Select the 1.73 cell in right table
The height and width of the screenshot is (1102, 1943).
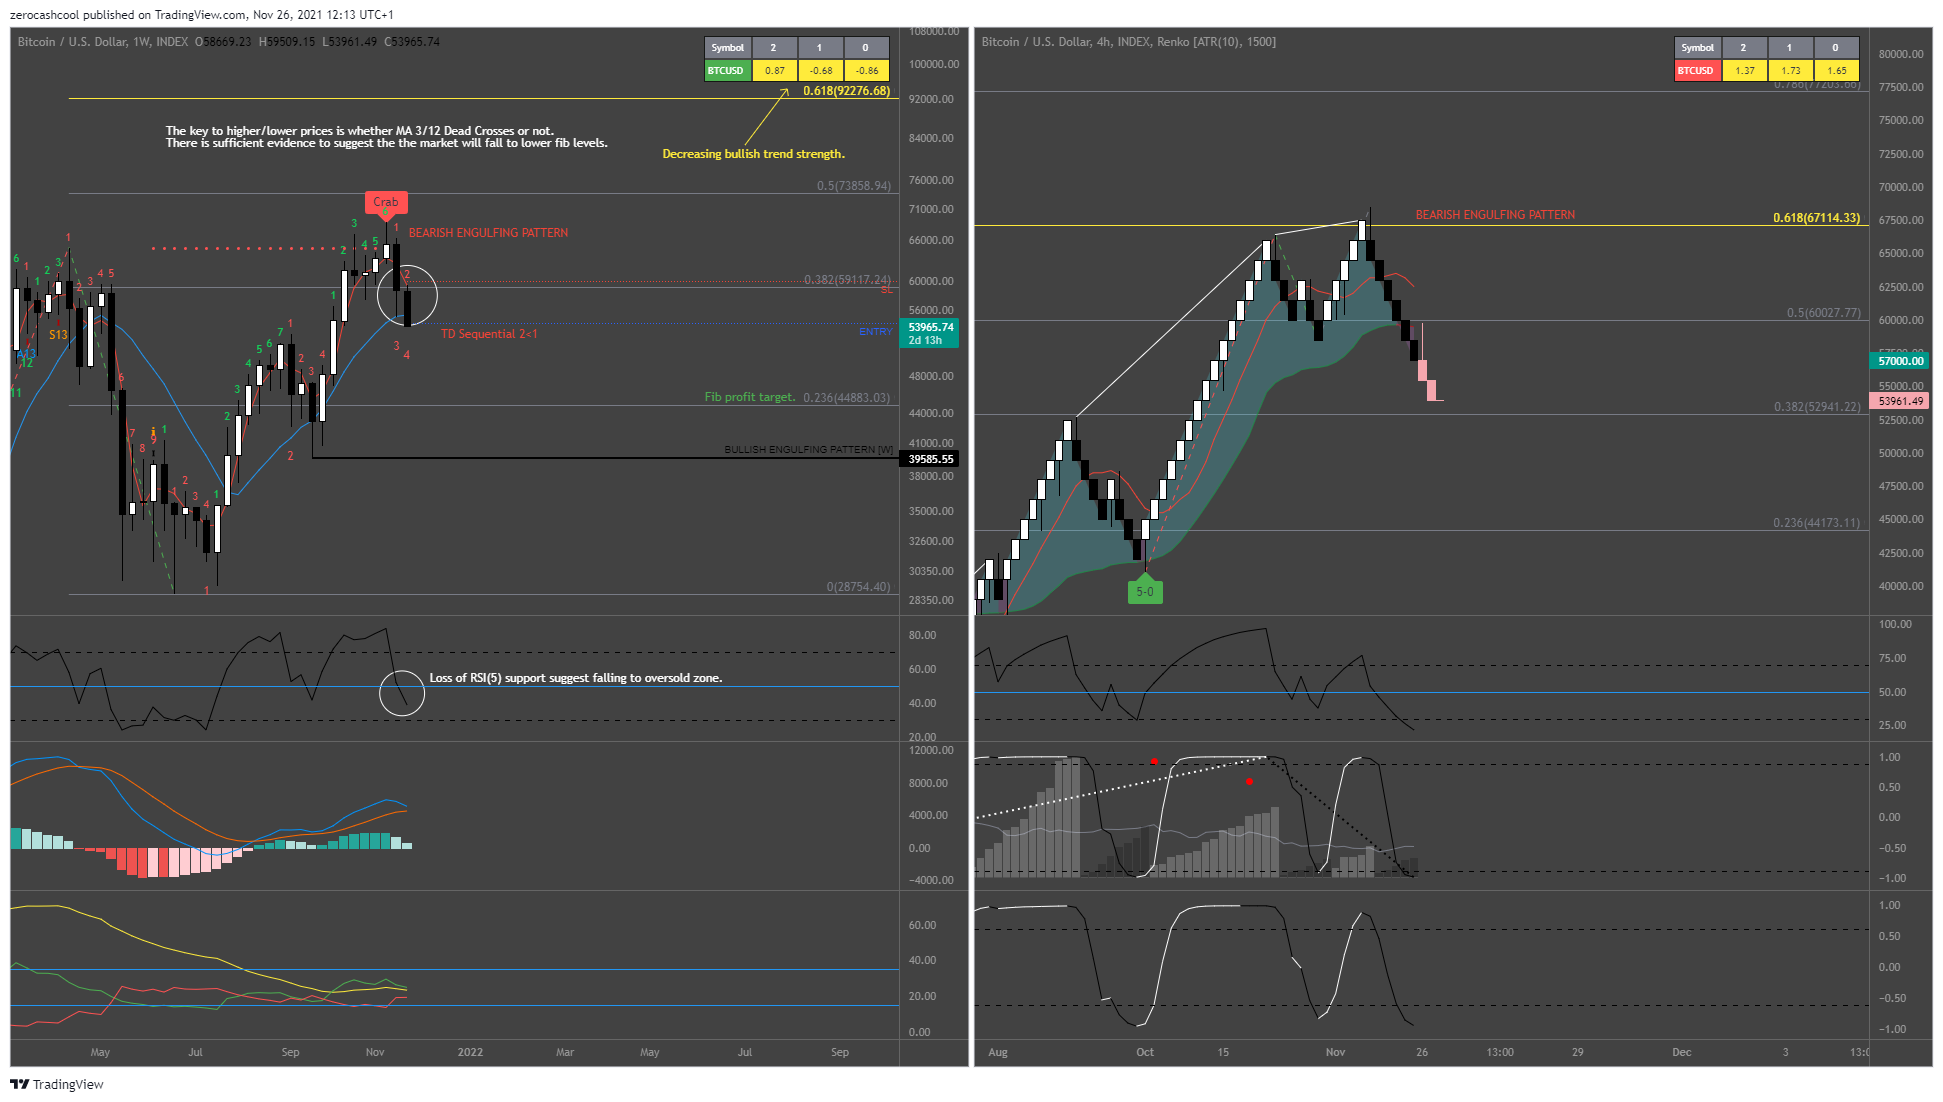click(x=1791, y=71)
